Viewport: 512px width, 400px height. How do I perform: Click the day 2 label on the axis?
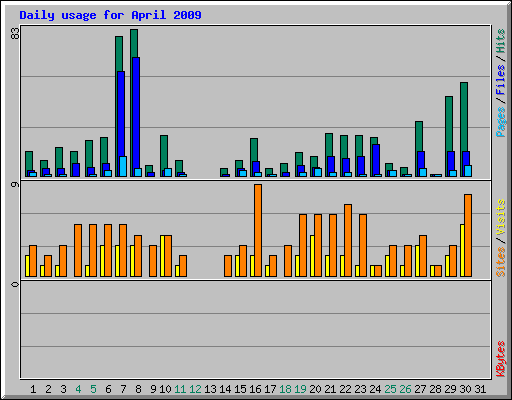click(x=48, y=389)
